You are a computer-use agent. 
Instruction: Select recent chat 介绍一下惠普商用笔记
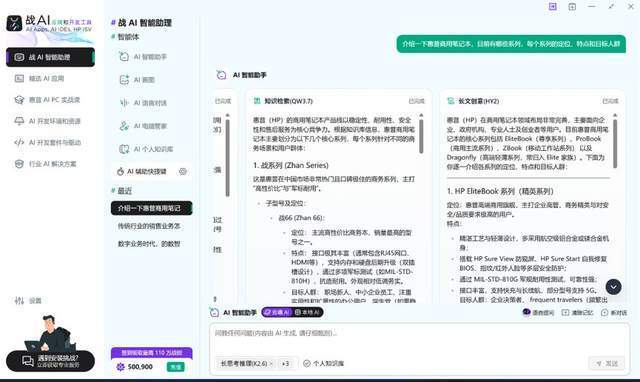tap(151, 208)
